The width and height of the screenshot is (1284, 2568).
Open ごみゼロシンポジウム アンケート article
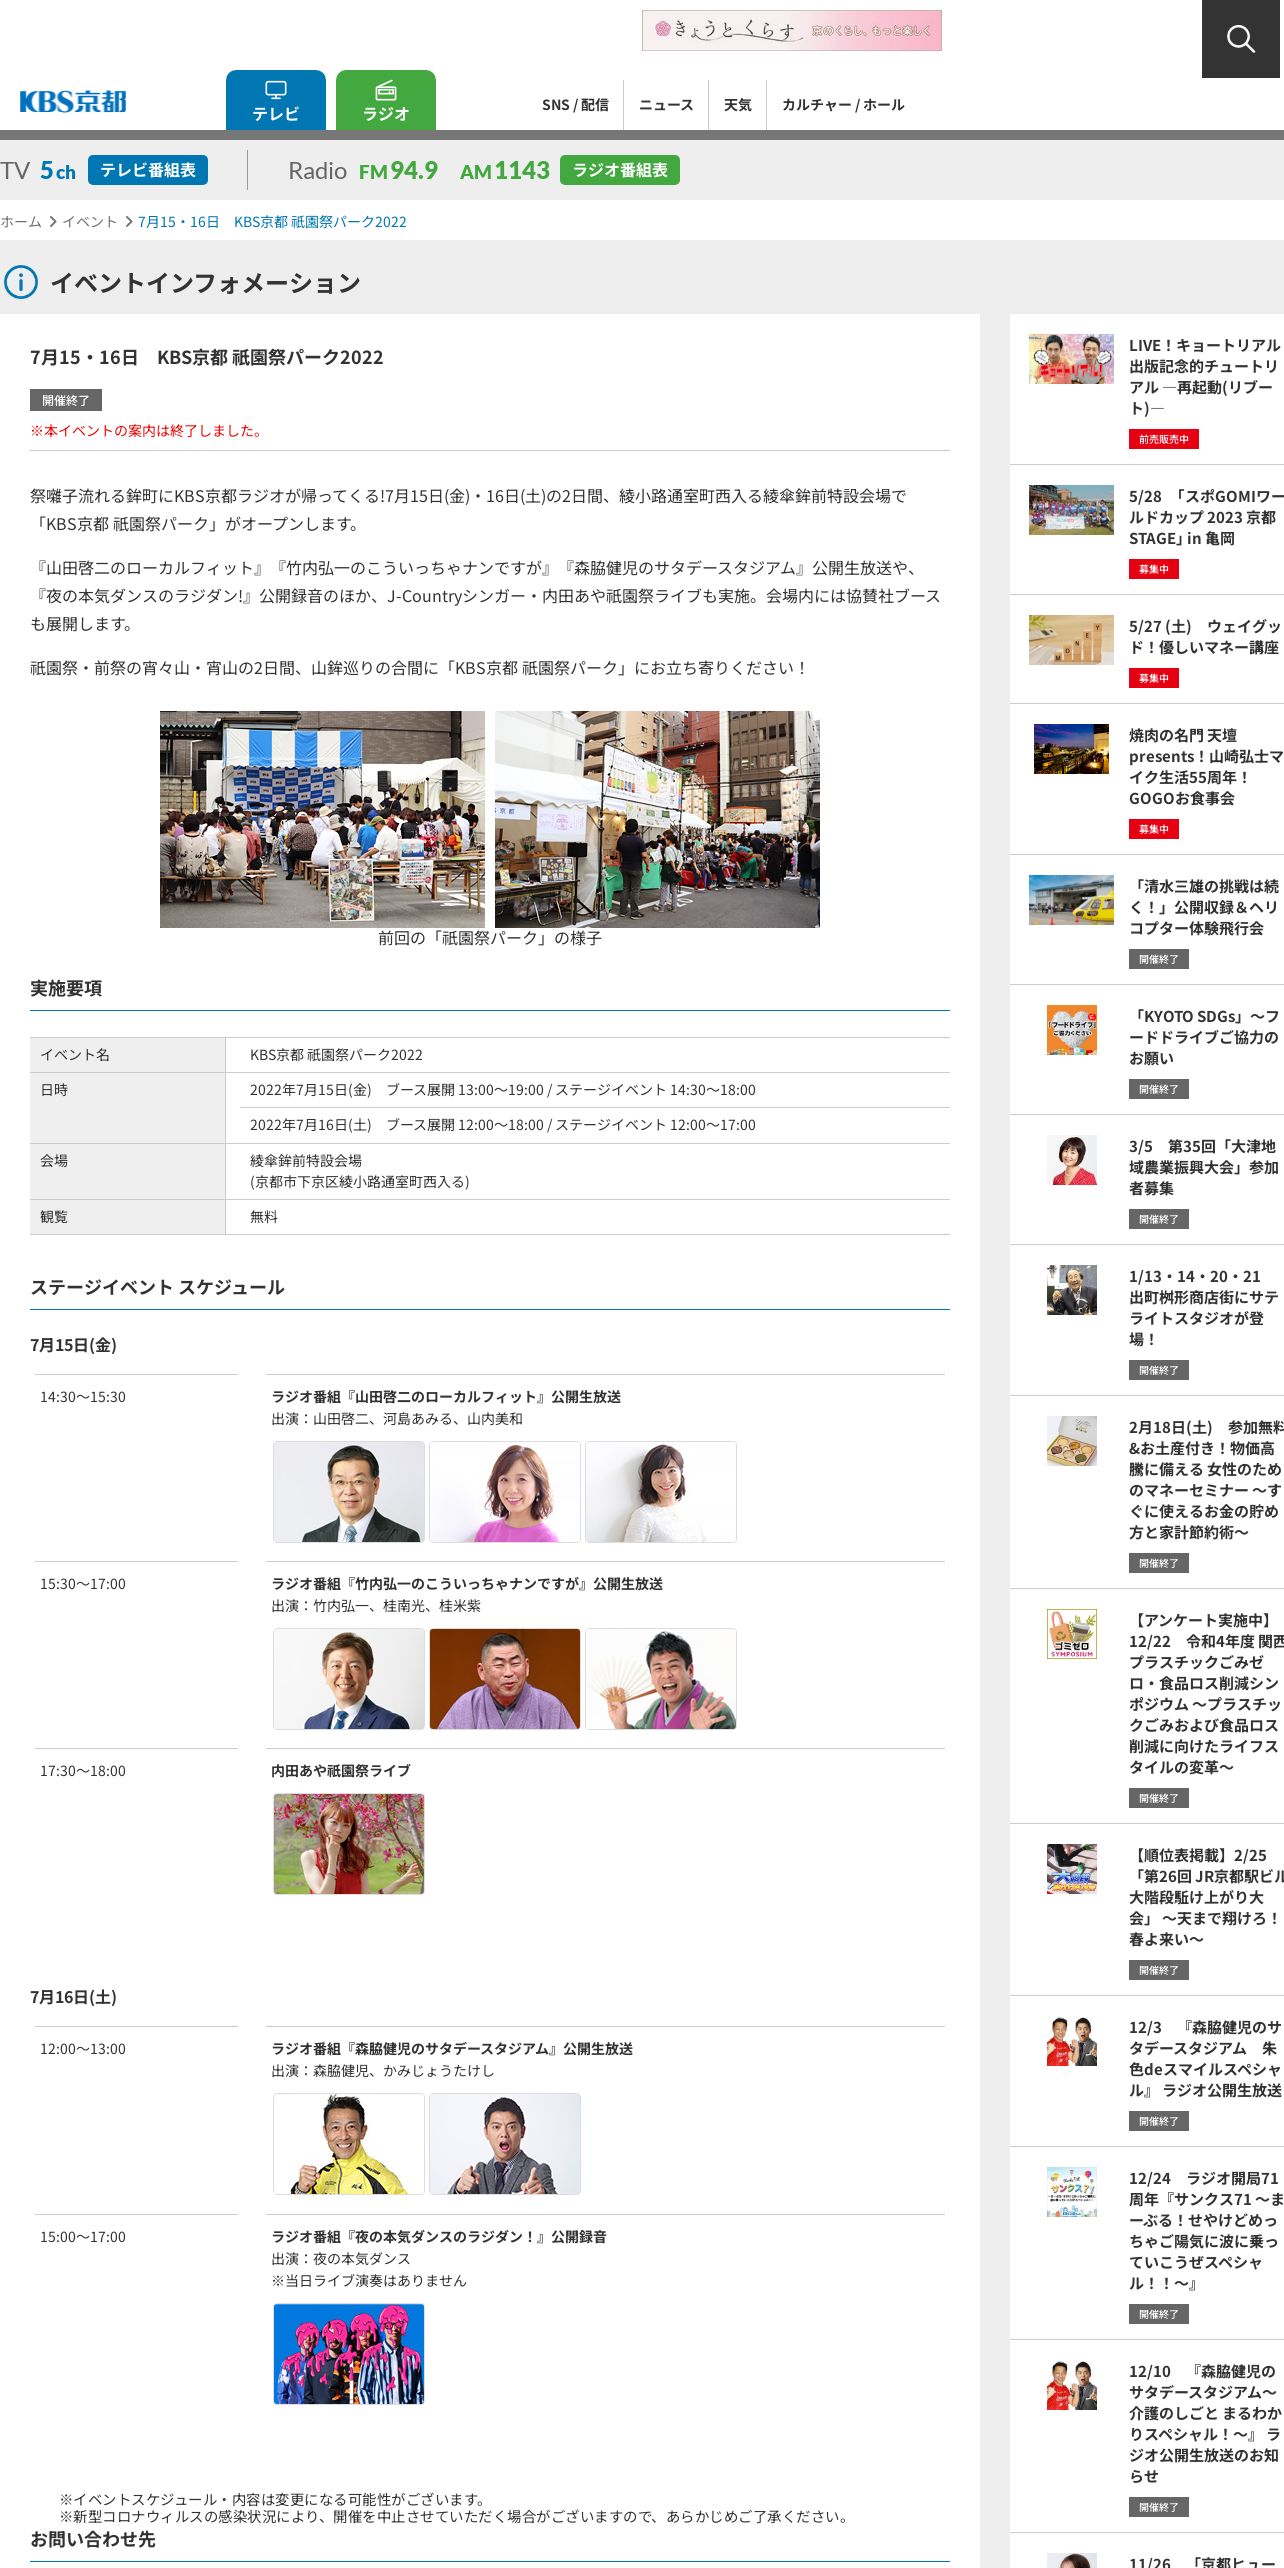click(x=1206, y=1693)
